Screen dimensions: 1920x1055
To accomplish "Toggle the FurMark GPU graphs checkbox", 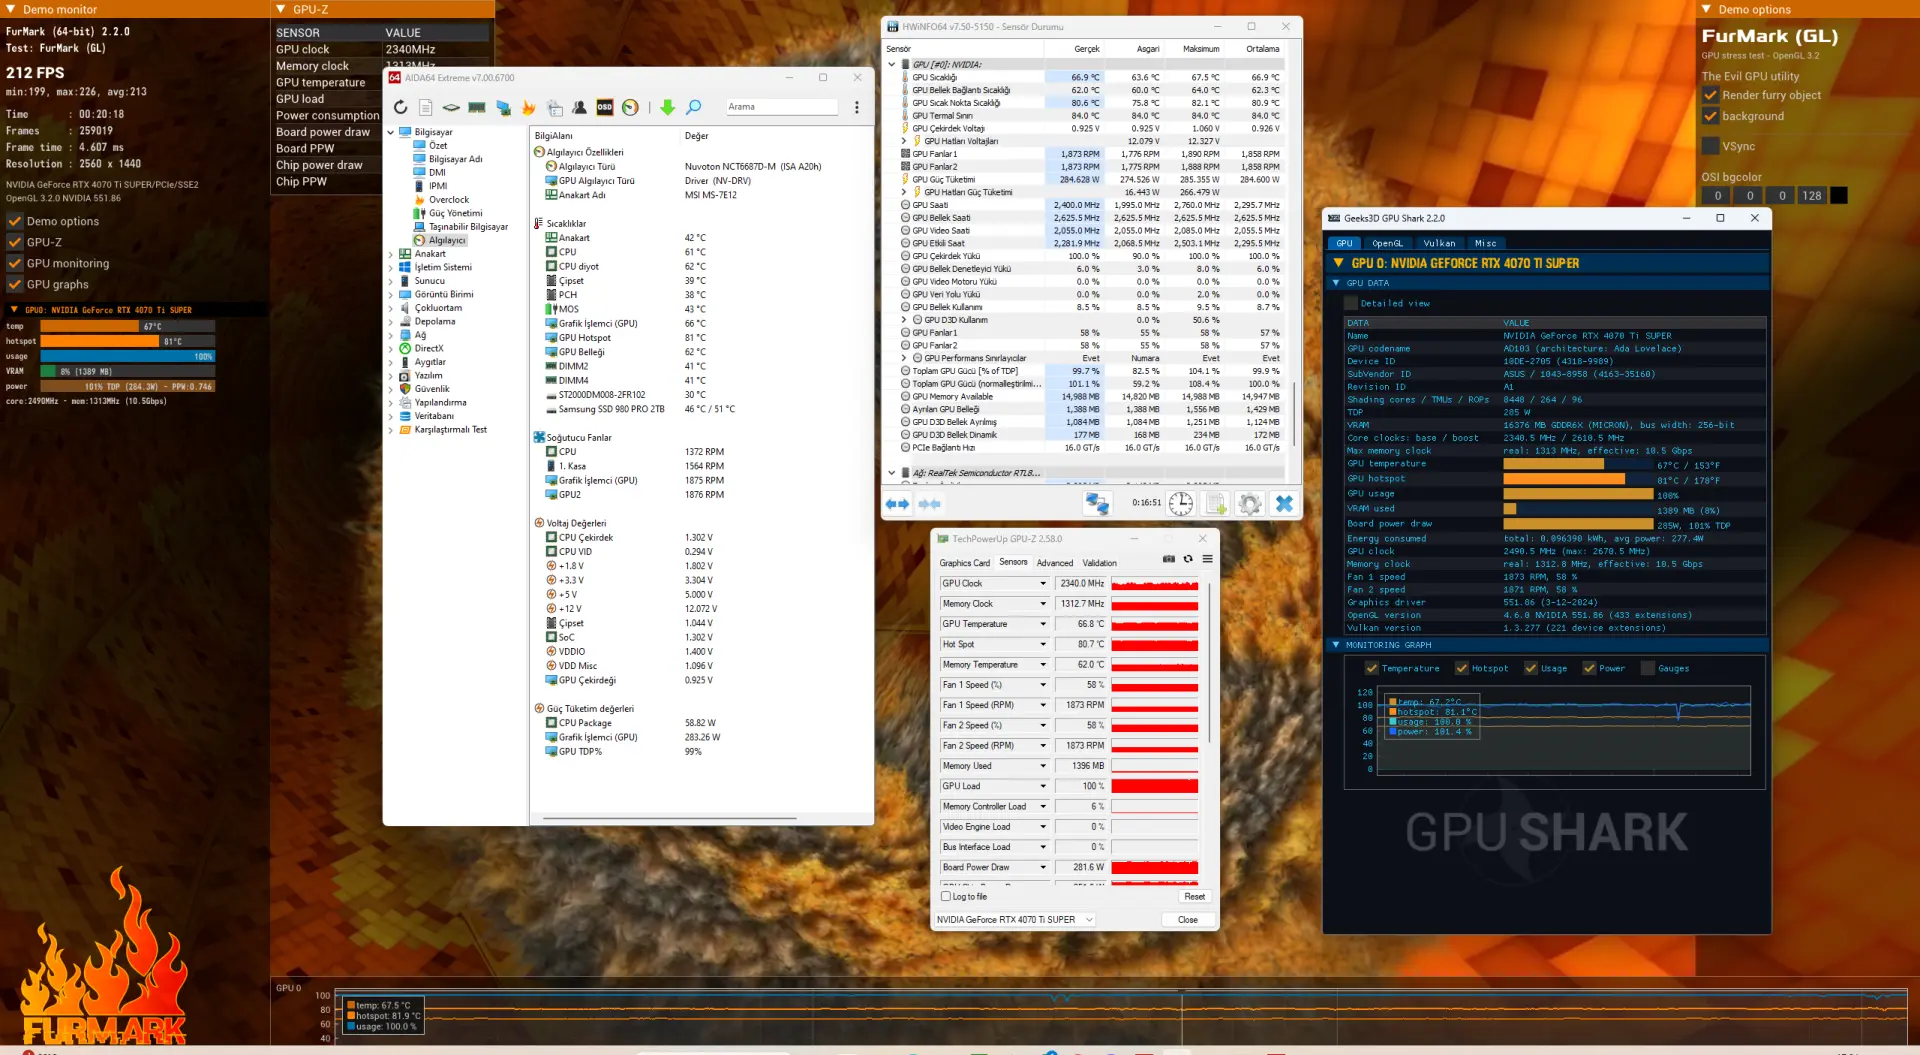I will (15, 284).
